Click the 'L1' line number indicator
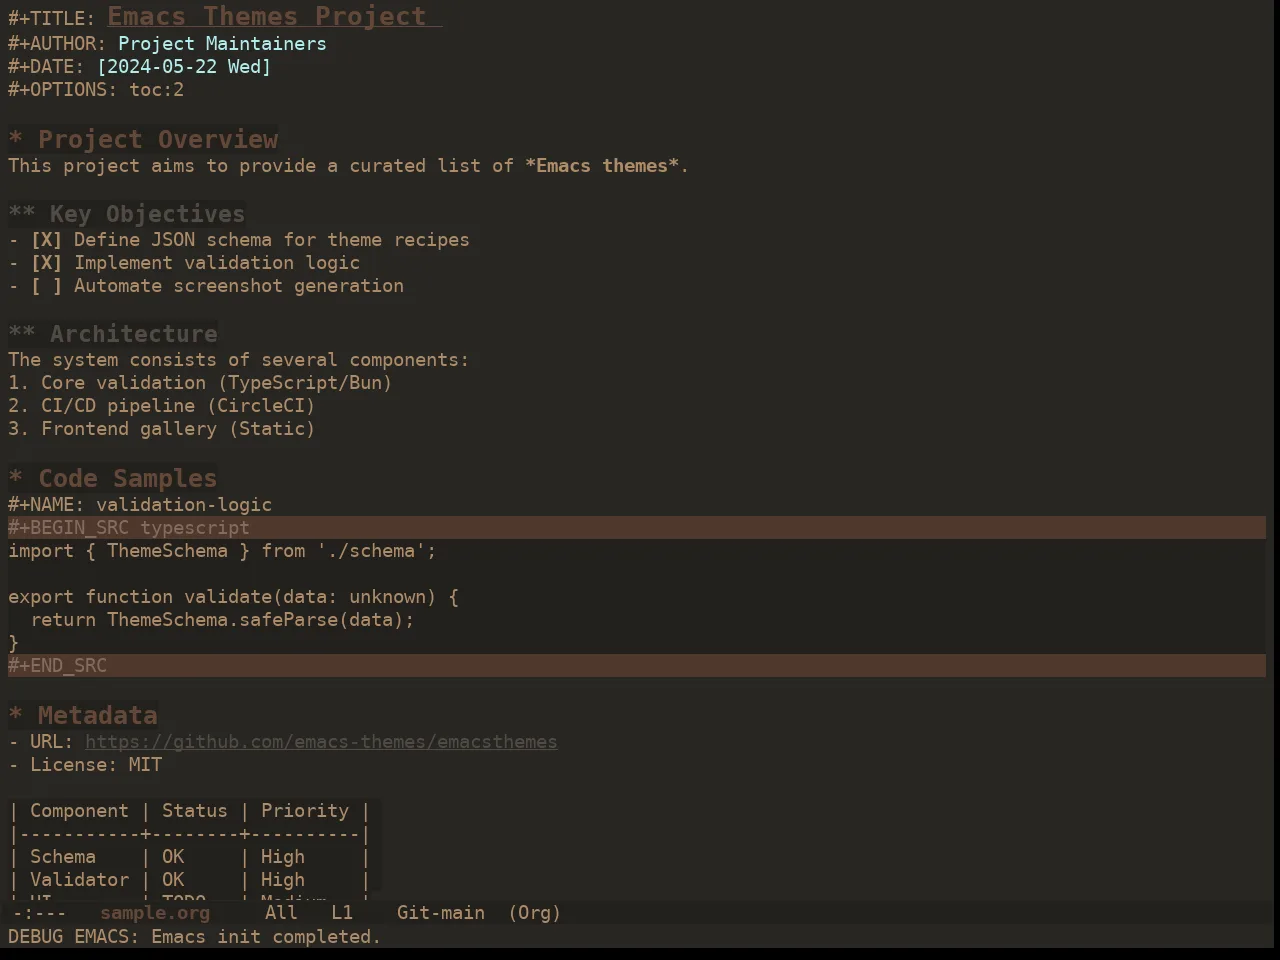The height and width of the screenshot is (960, 1280). (342, 913)
